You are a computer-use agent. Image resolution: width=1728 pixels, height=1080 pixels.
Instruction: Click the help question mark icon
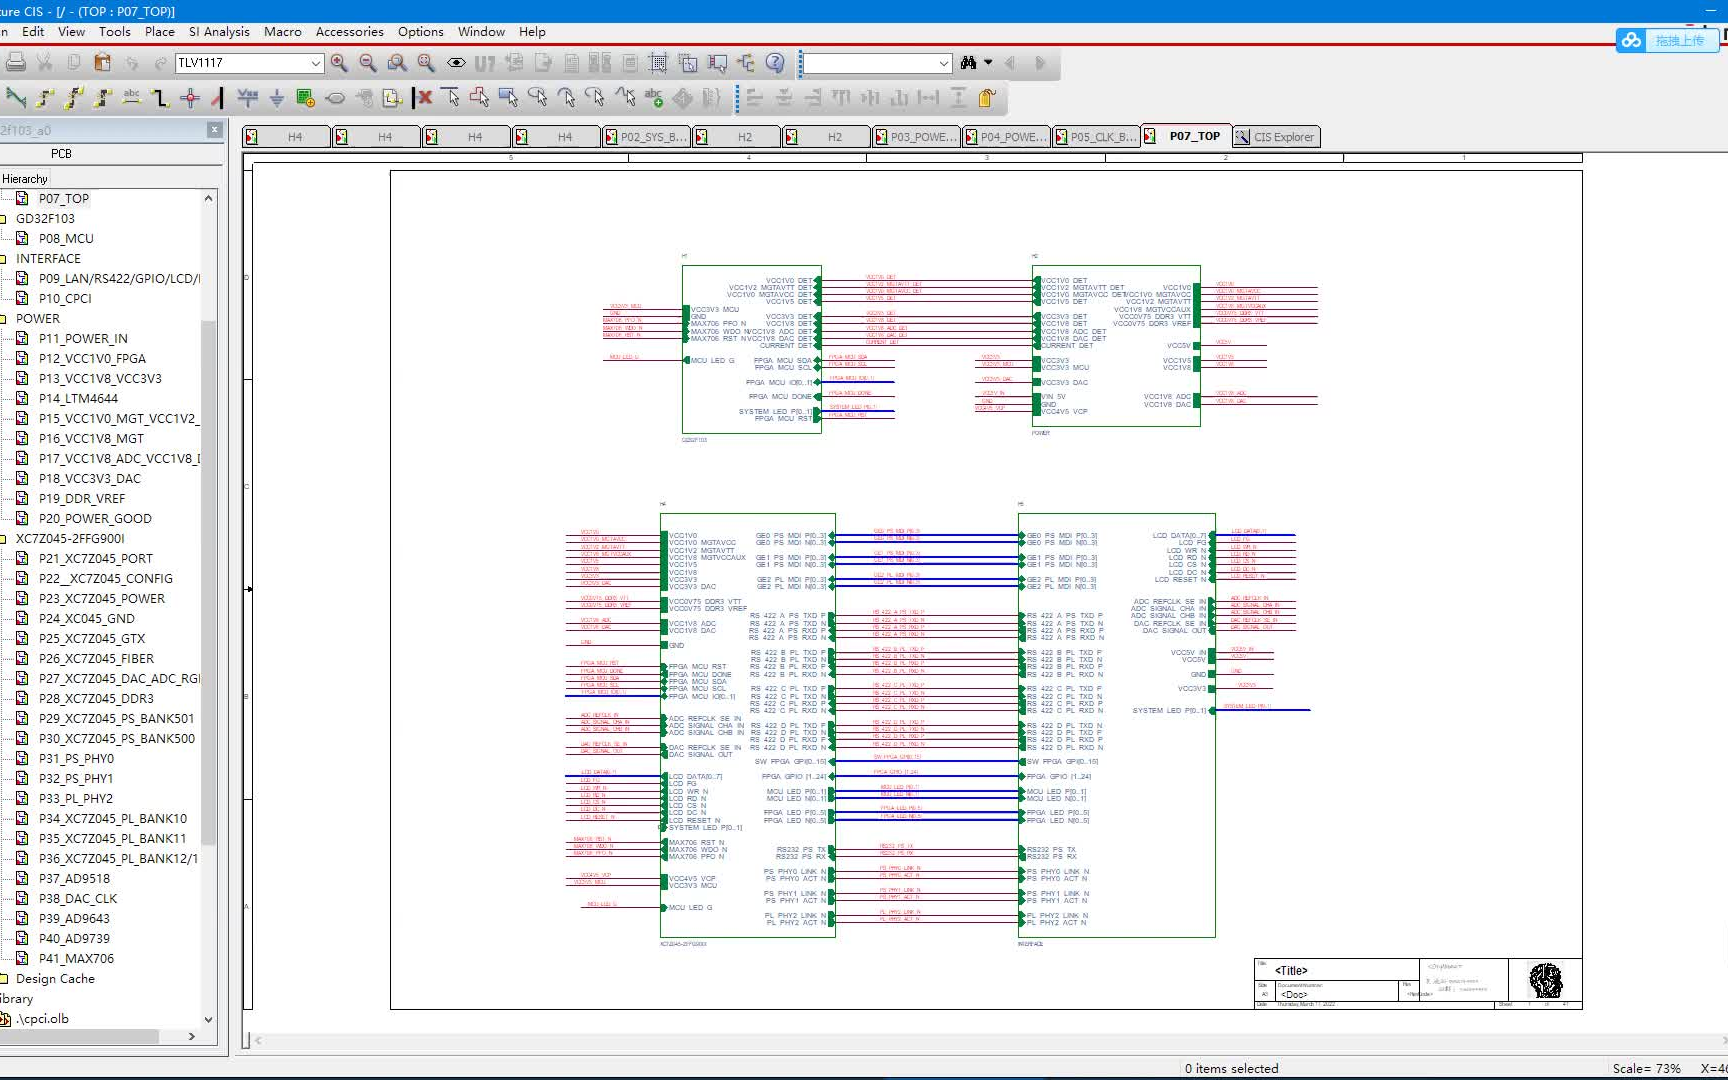click(x=775, y=63)
